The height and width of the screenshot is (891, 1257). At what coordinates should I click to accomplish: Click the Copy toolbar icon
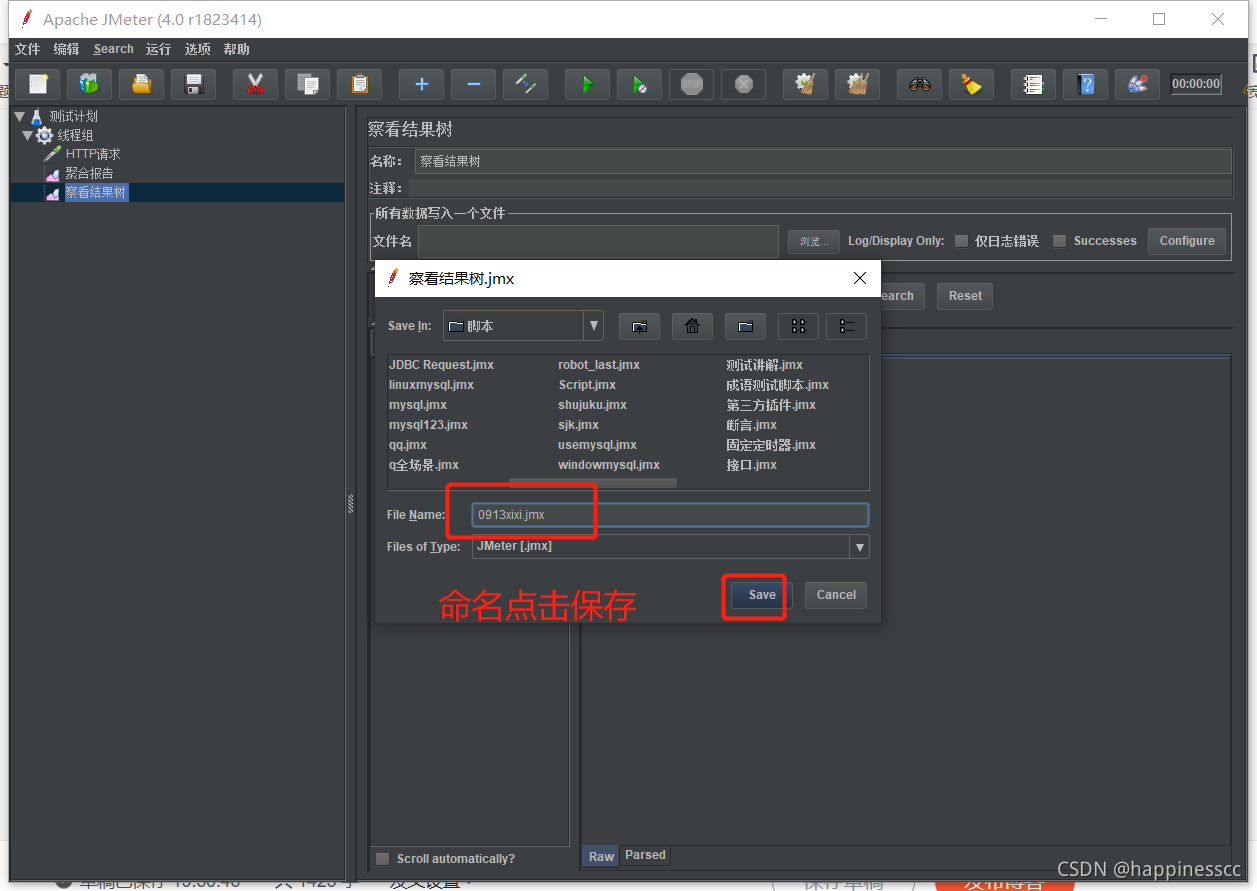(x=307, y=84)
